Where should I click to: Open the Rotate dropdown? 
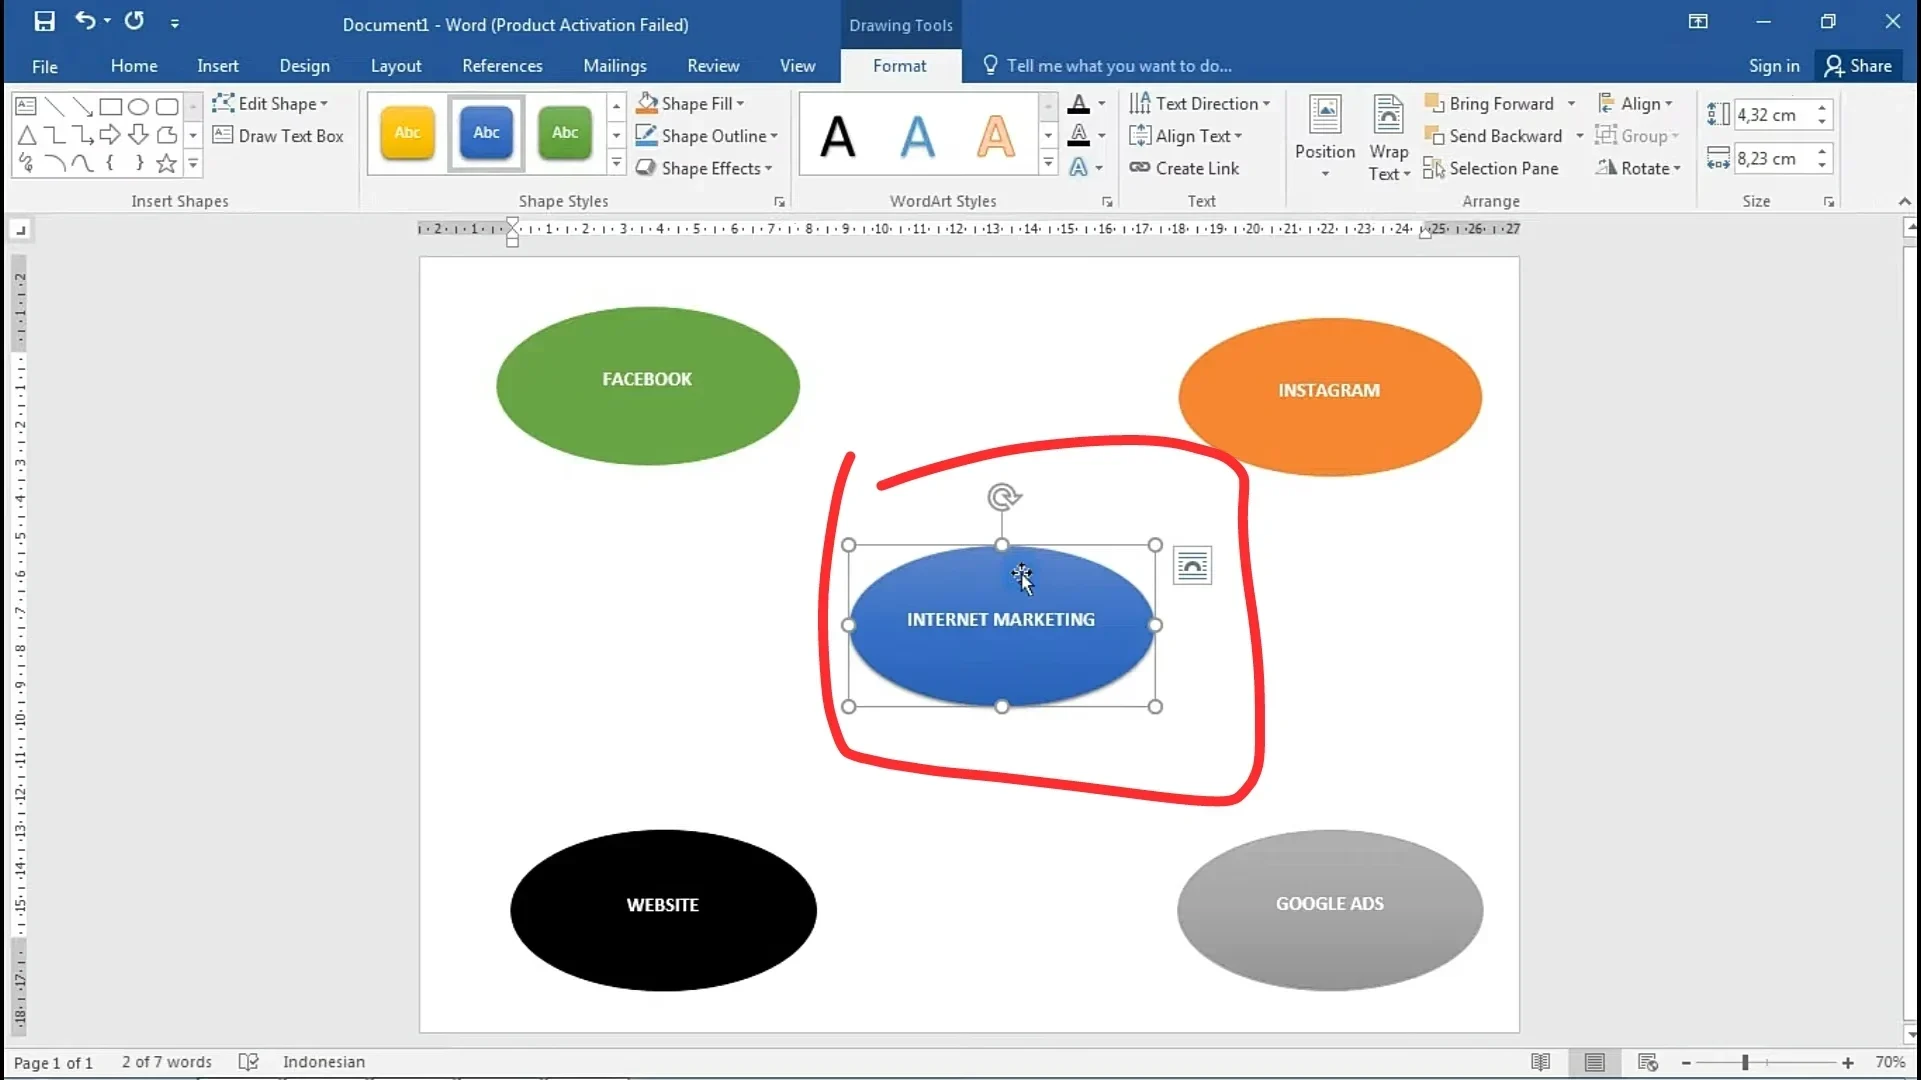point(1638,168)
